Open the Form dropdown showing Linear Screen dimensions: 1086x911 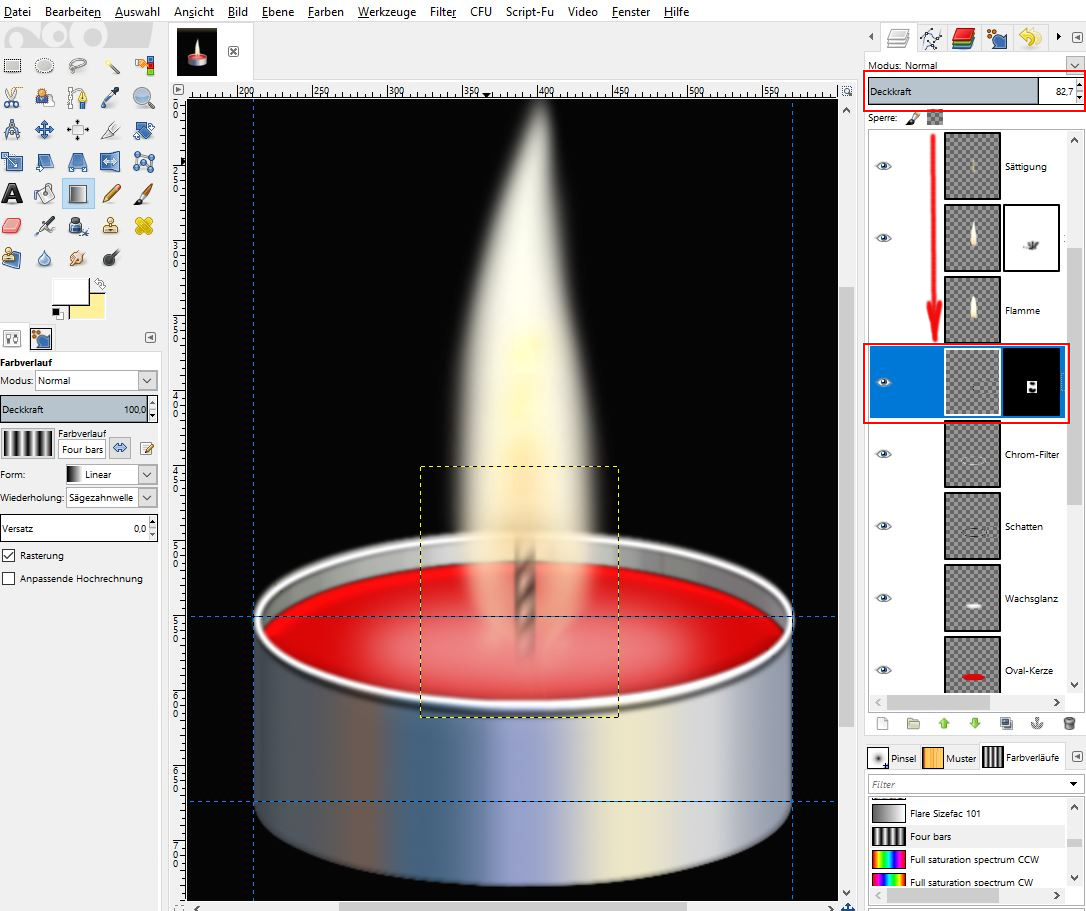pyautogui.click(x=110, y=474)
